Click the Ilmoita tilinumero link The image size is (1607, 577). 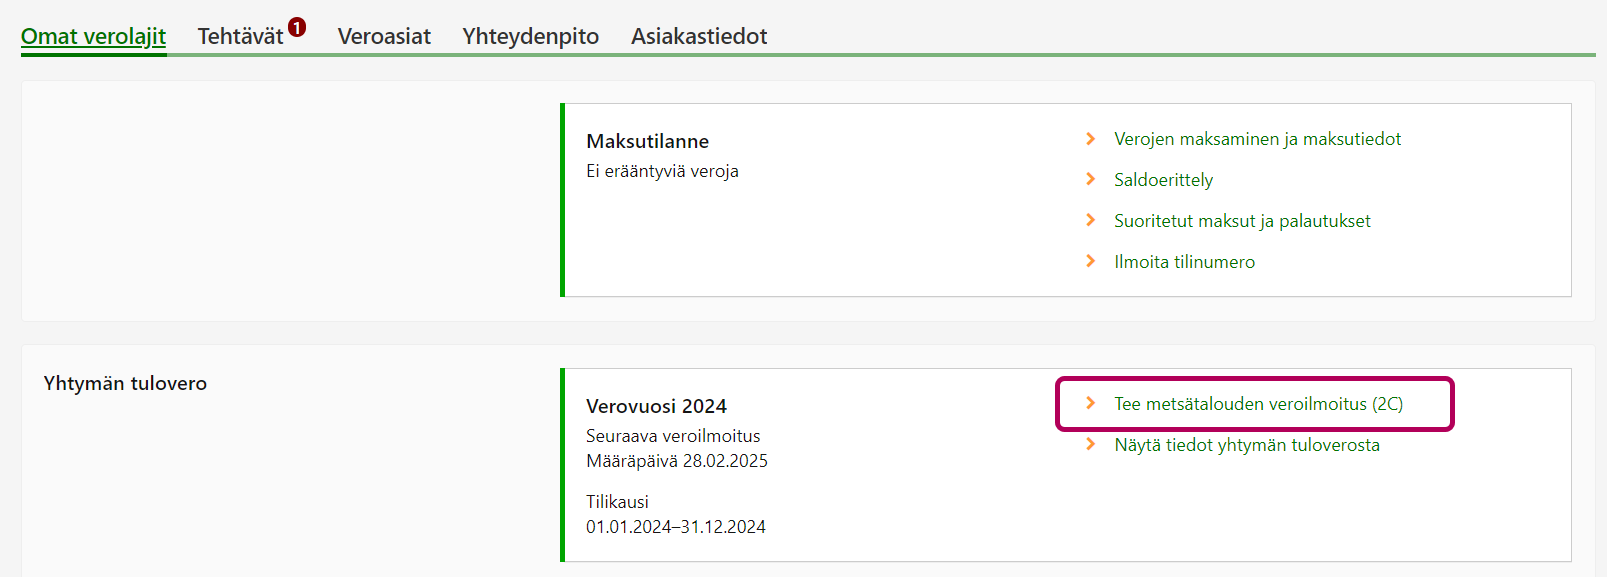(1184, 262)
